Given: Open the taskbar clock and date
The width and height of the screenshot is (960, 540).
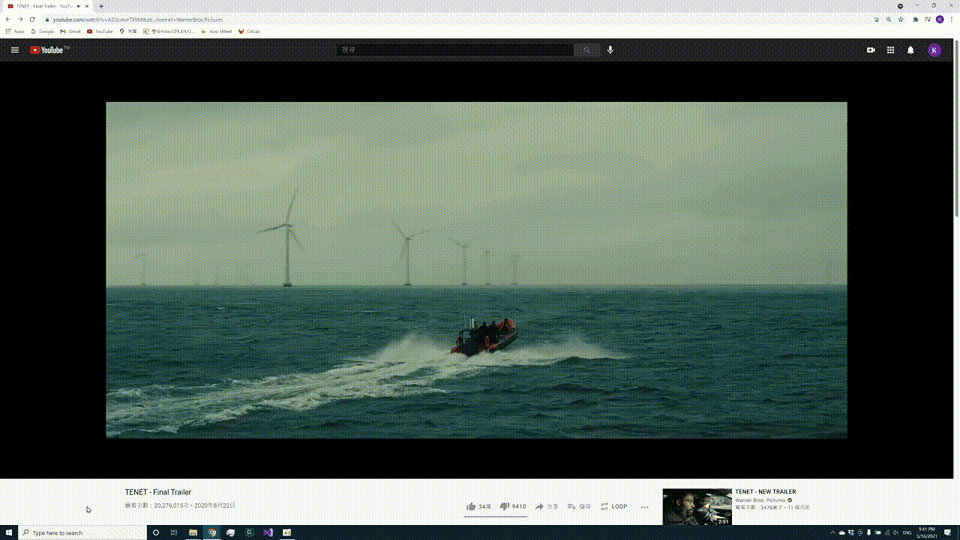Looking at the screenshot, I should pos(926,533).
